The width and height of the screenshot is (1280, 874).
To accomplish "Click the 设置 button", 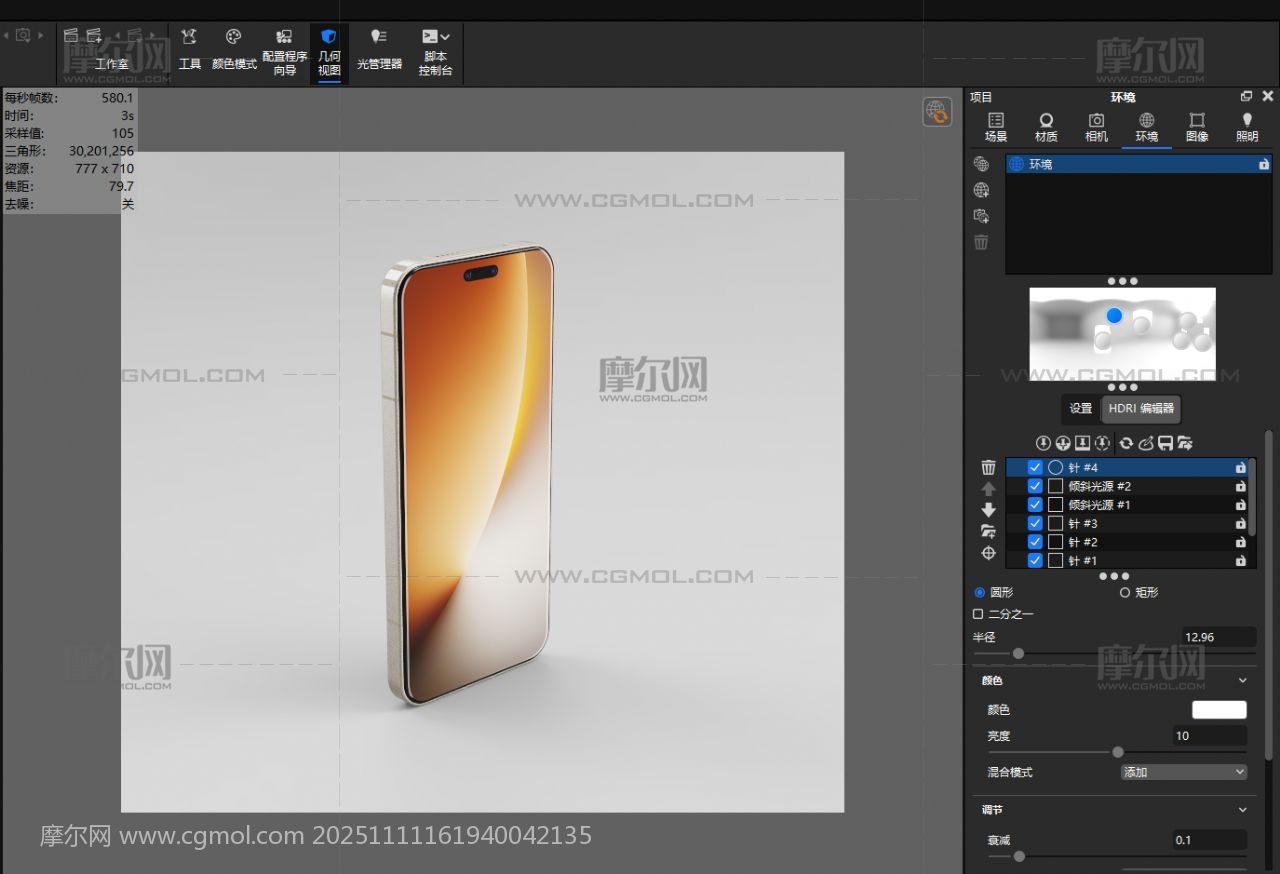I will [1081, 408].
